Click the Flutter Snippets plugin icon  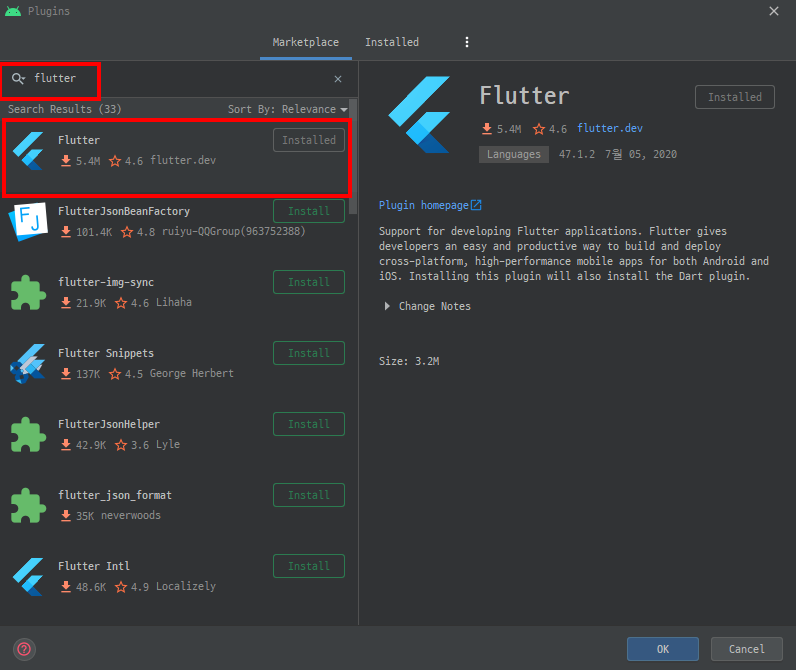[x=28, y=363]
